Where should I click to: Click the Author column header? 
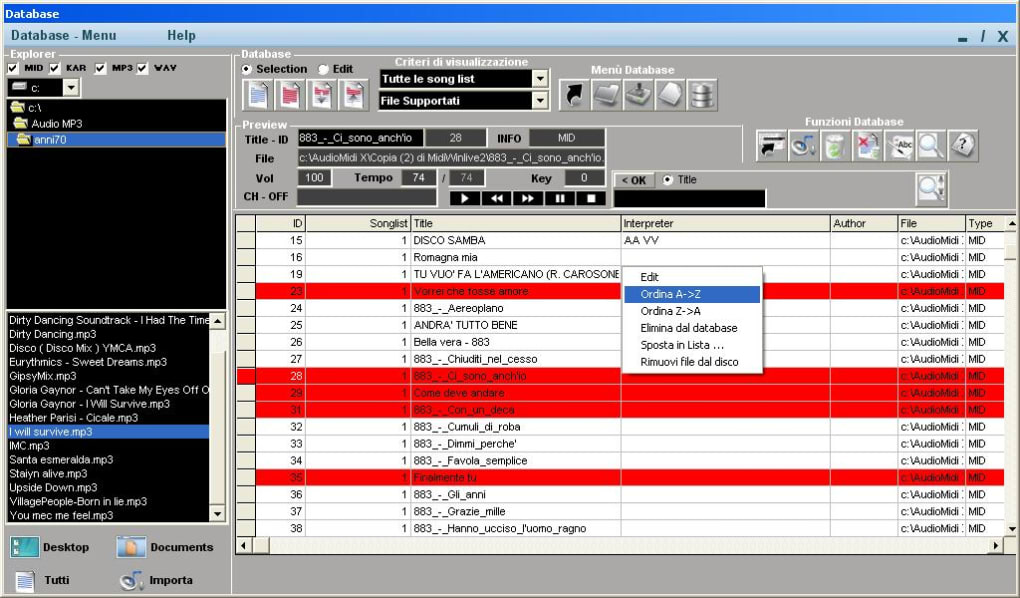(x=864, y=223)
